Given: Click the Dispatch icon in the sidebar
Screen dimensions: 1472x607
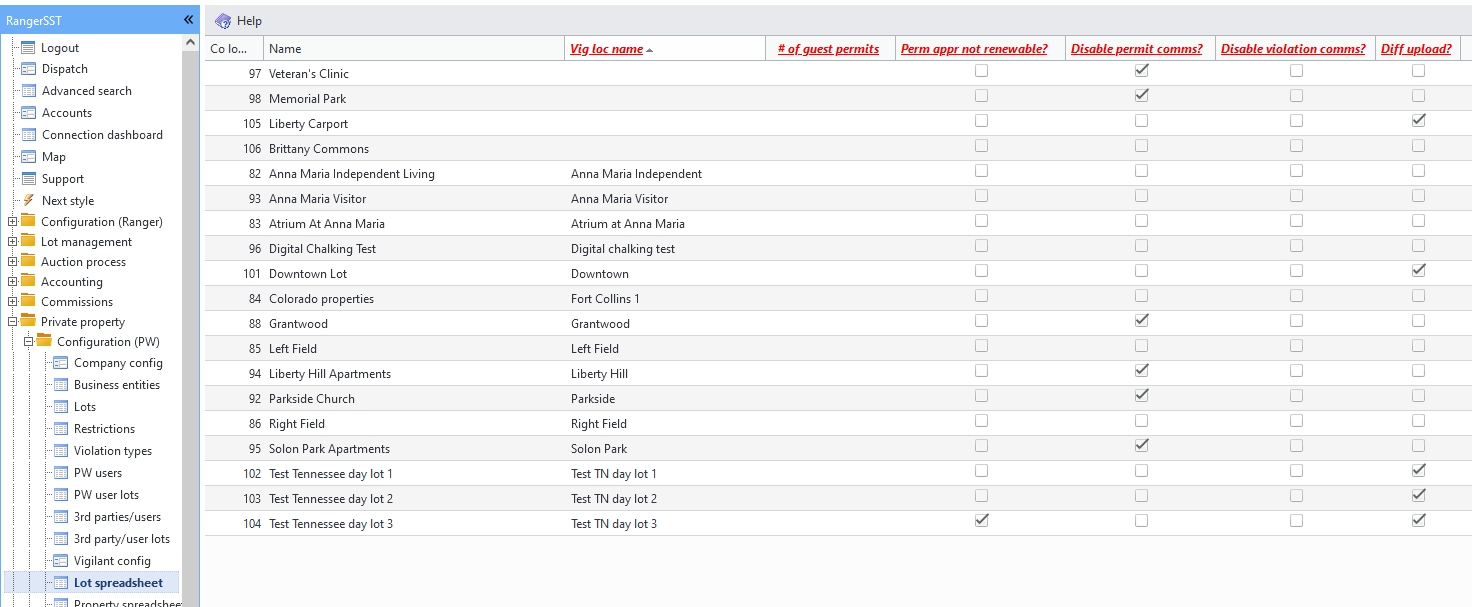Looking at the screenshot, I should coord(28,69).
